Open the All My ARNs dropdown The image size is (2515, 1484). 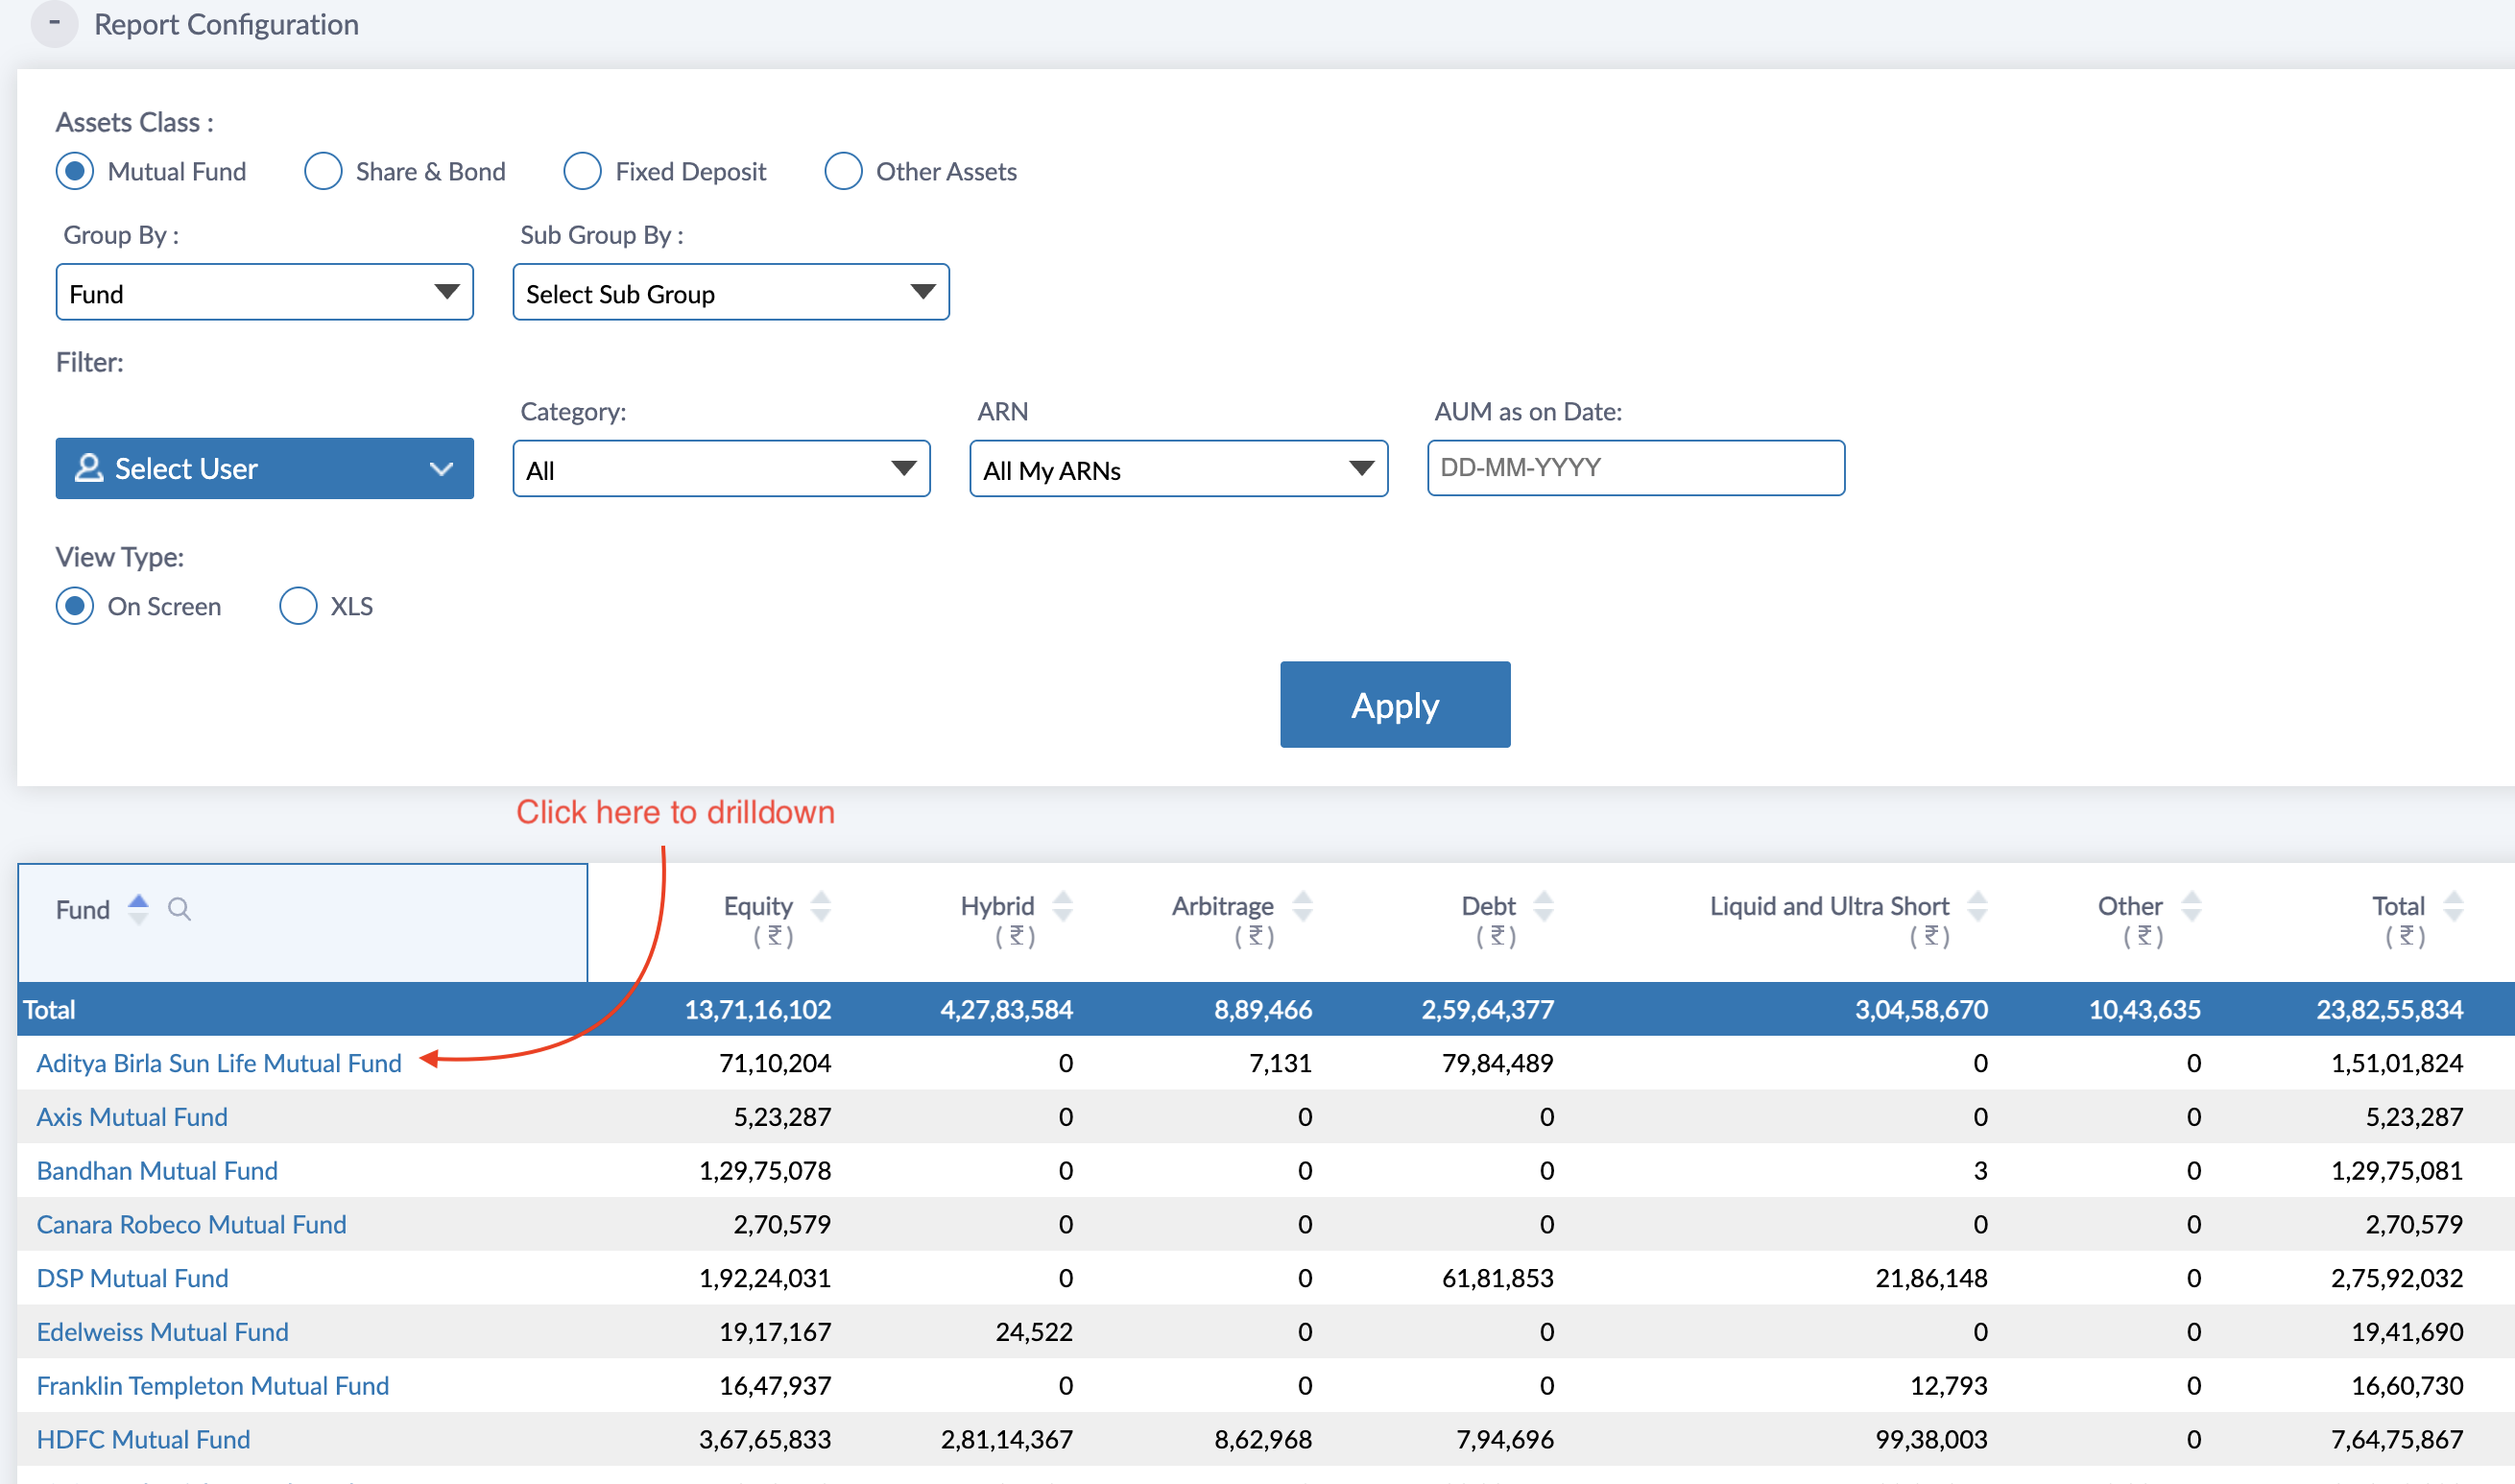[1178, 469]
